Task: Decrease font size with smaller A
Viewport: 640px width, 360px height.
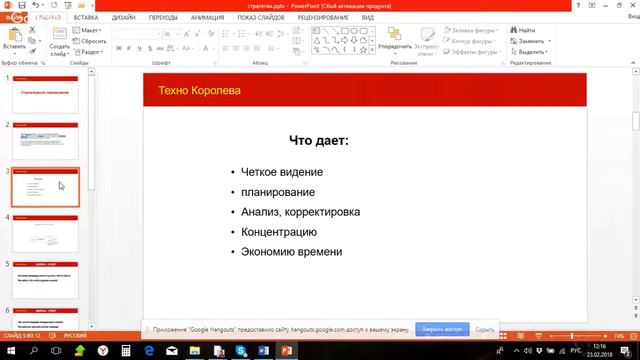Action: click(x=197, y=34)
